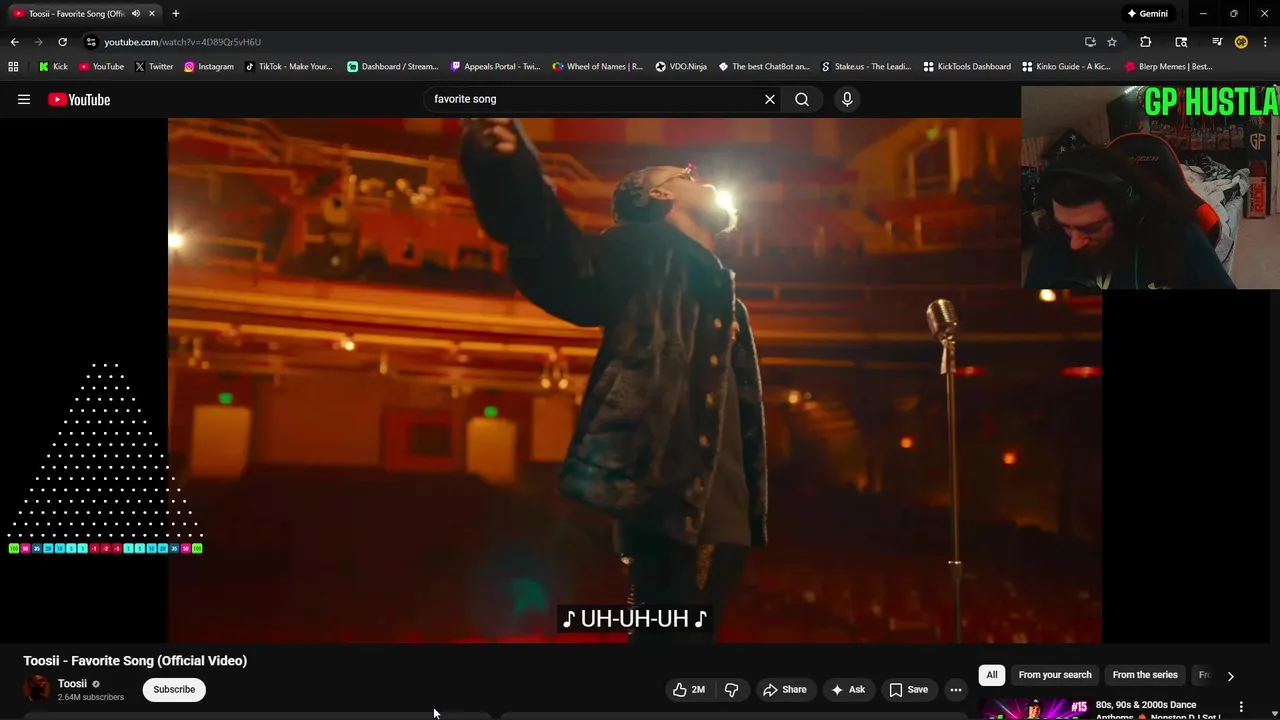Open The best ChatBot bookmark
The image size is (1280, 720).
pyautogui.click(x=764, y=67)
